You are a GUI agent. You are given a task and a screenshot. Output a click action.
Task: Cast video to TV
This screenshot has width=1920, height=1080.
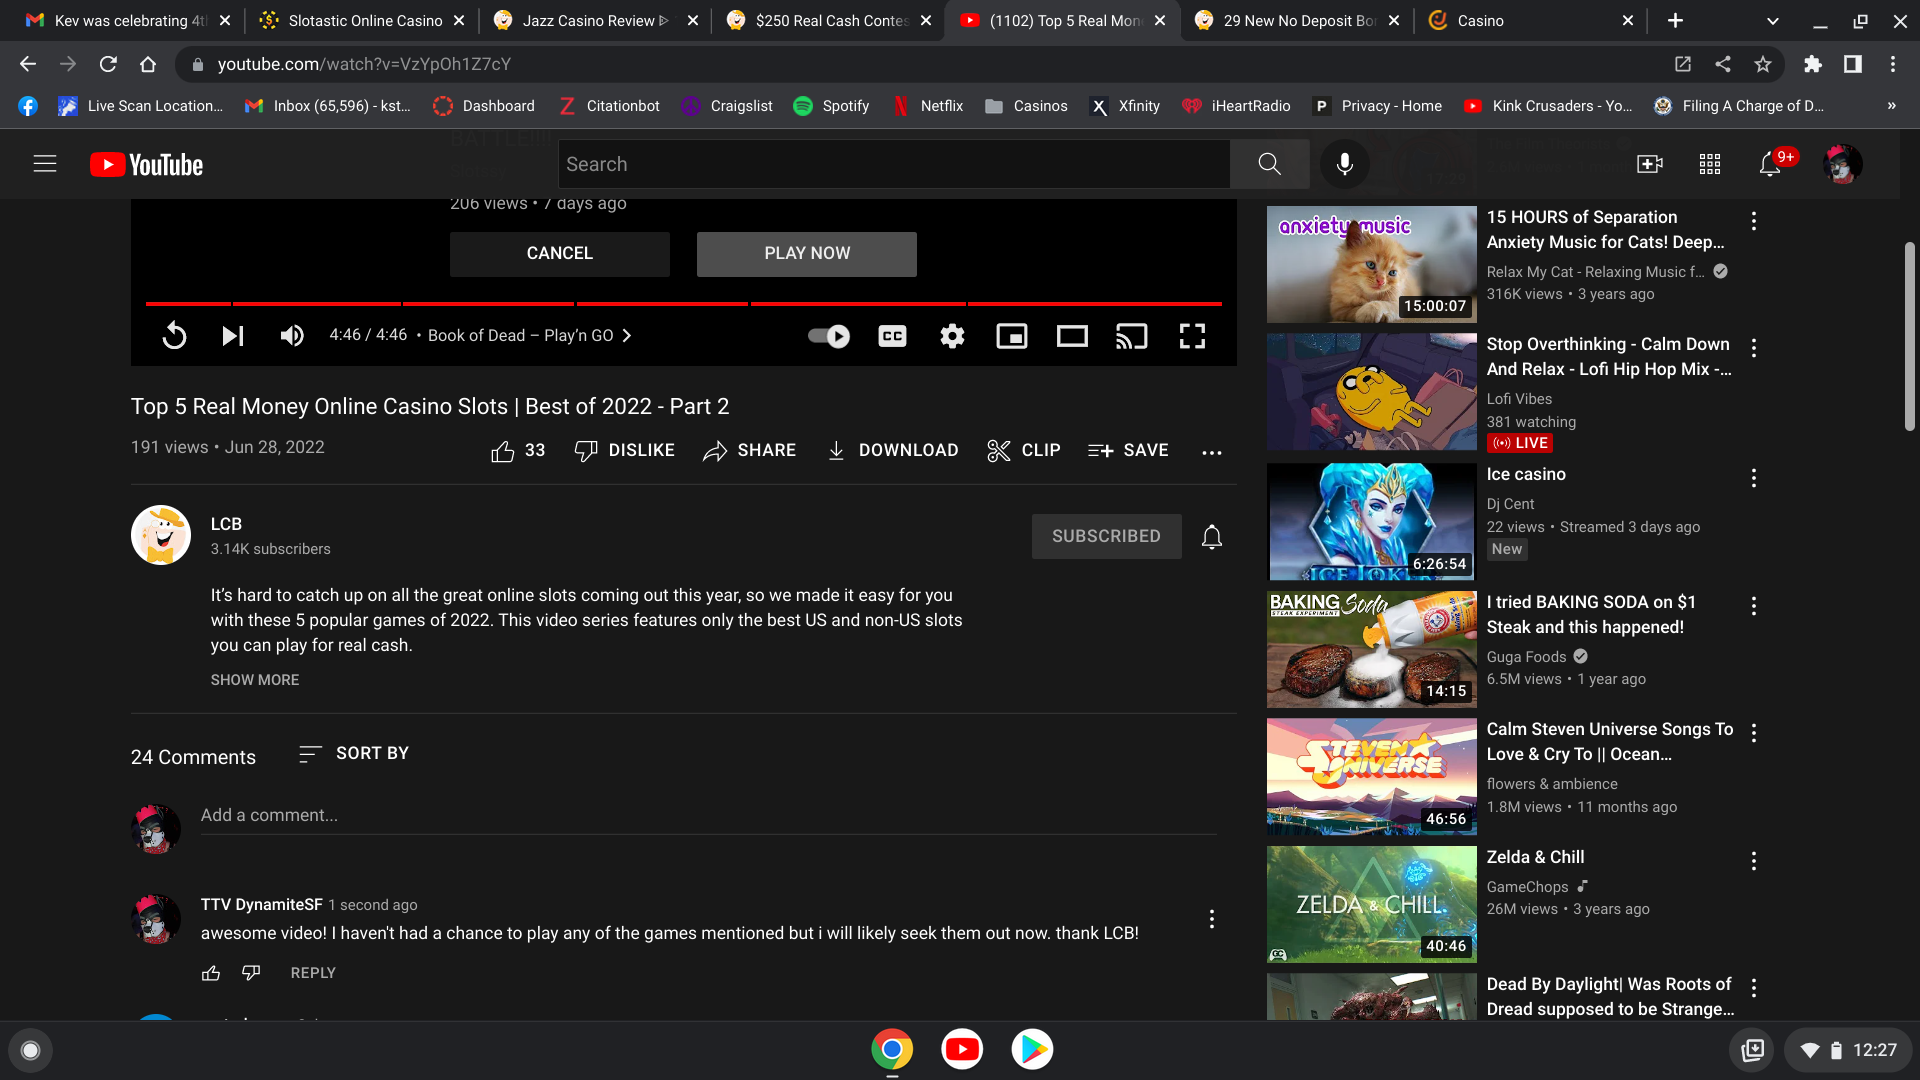tap(1132, 336)
